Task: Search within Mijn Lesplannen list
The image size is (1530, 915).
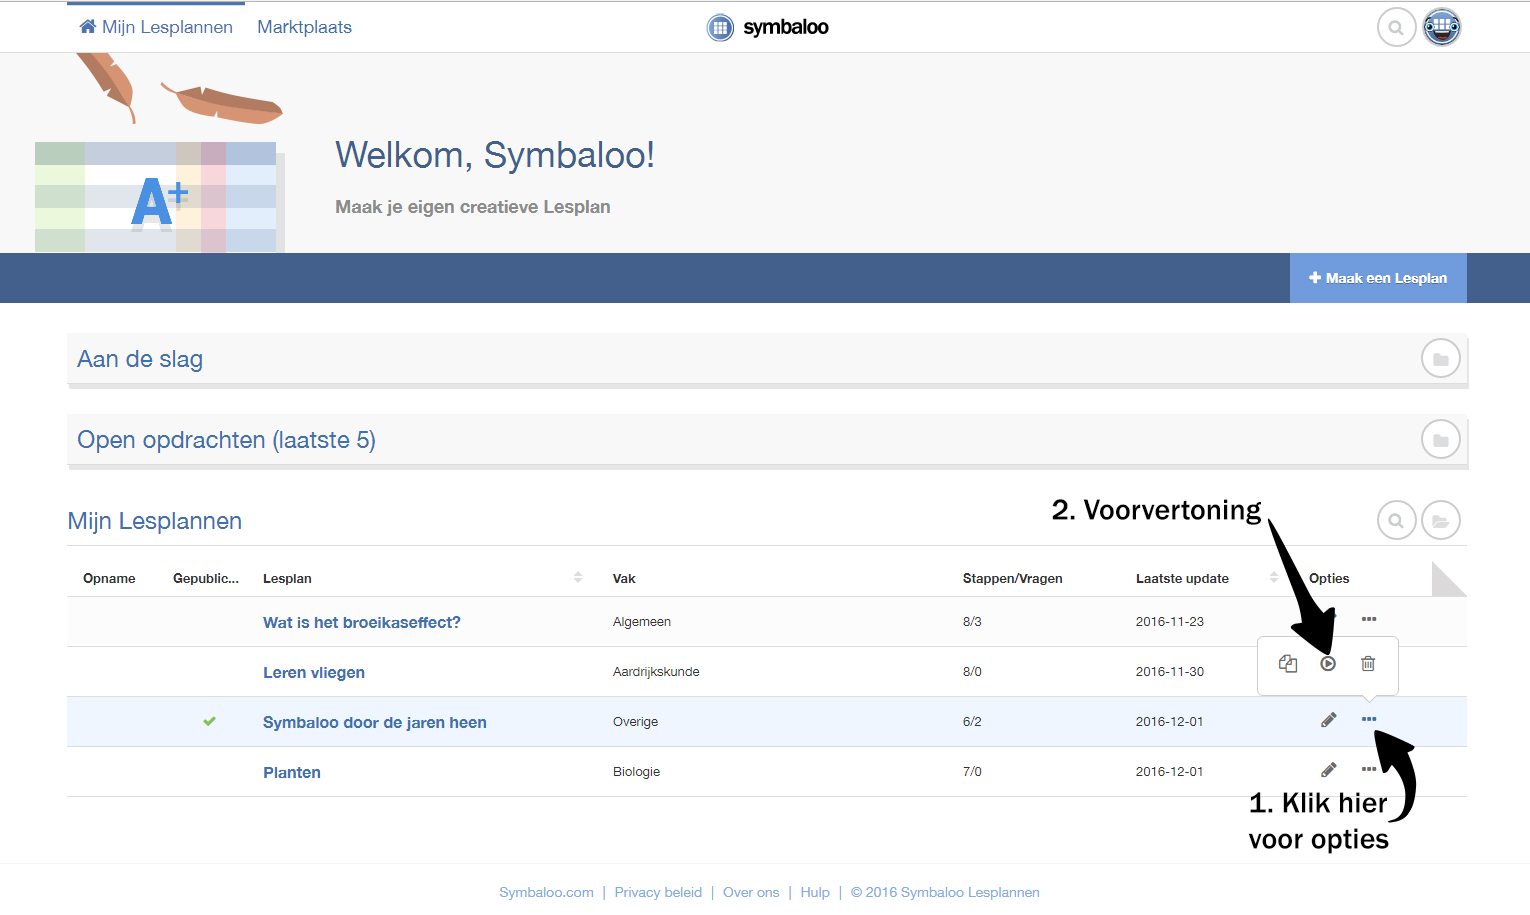Action: (1396, 521)
